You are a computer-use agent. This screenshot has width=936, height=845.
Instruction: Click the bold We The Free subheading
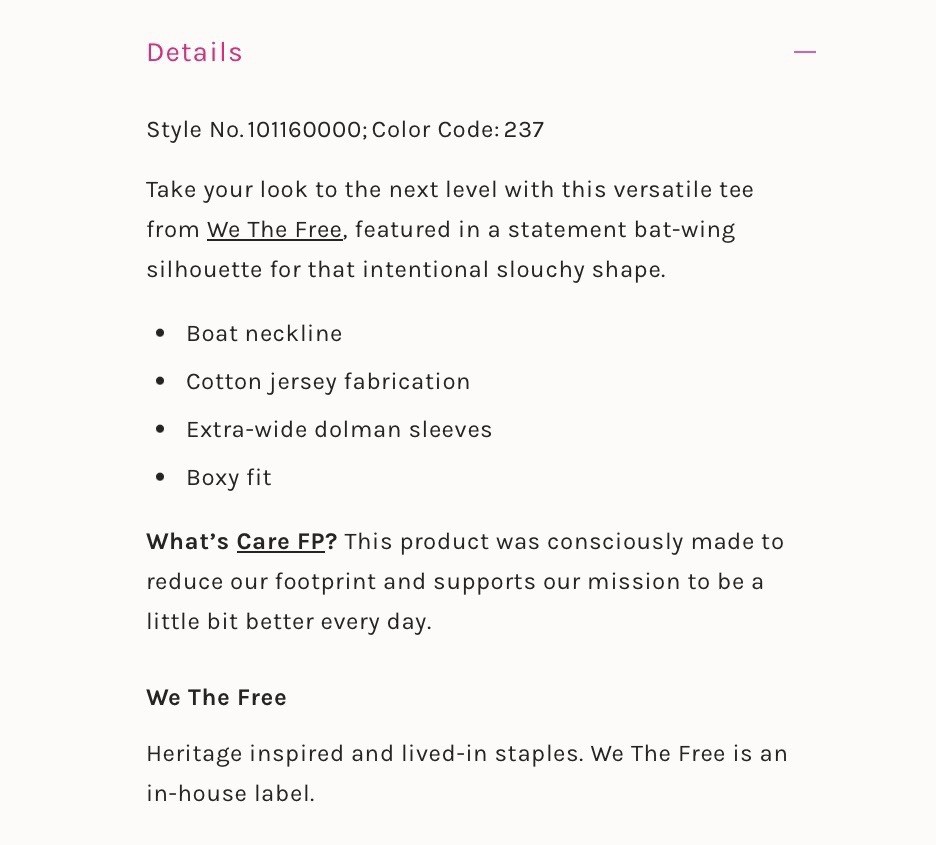217,698
